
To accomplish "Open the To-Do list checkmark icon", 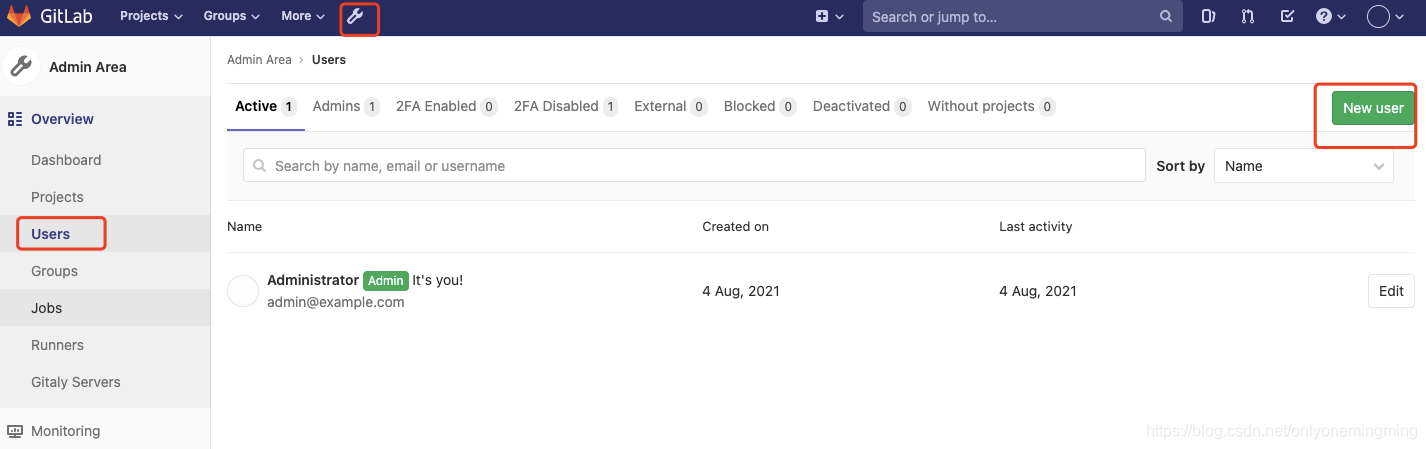I will [x=1288, y=16].
